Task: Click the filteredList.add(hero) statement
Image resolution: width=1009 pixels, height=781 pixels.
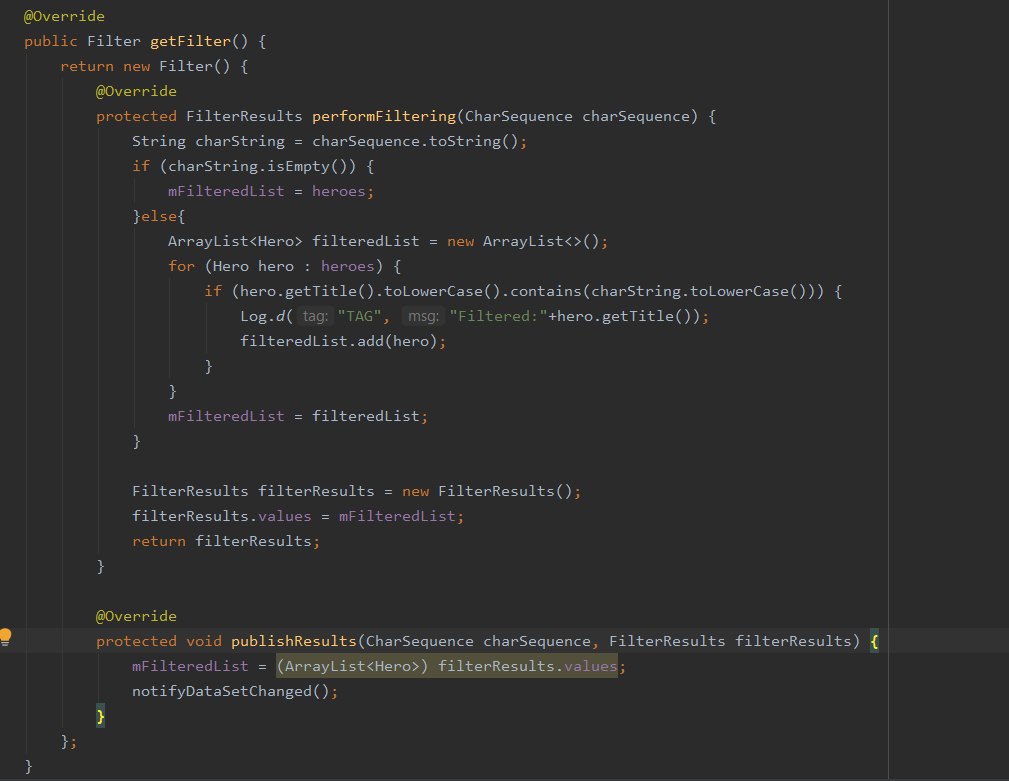Action: (343, 342)
